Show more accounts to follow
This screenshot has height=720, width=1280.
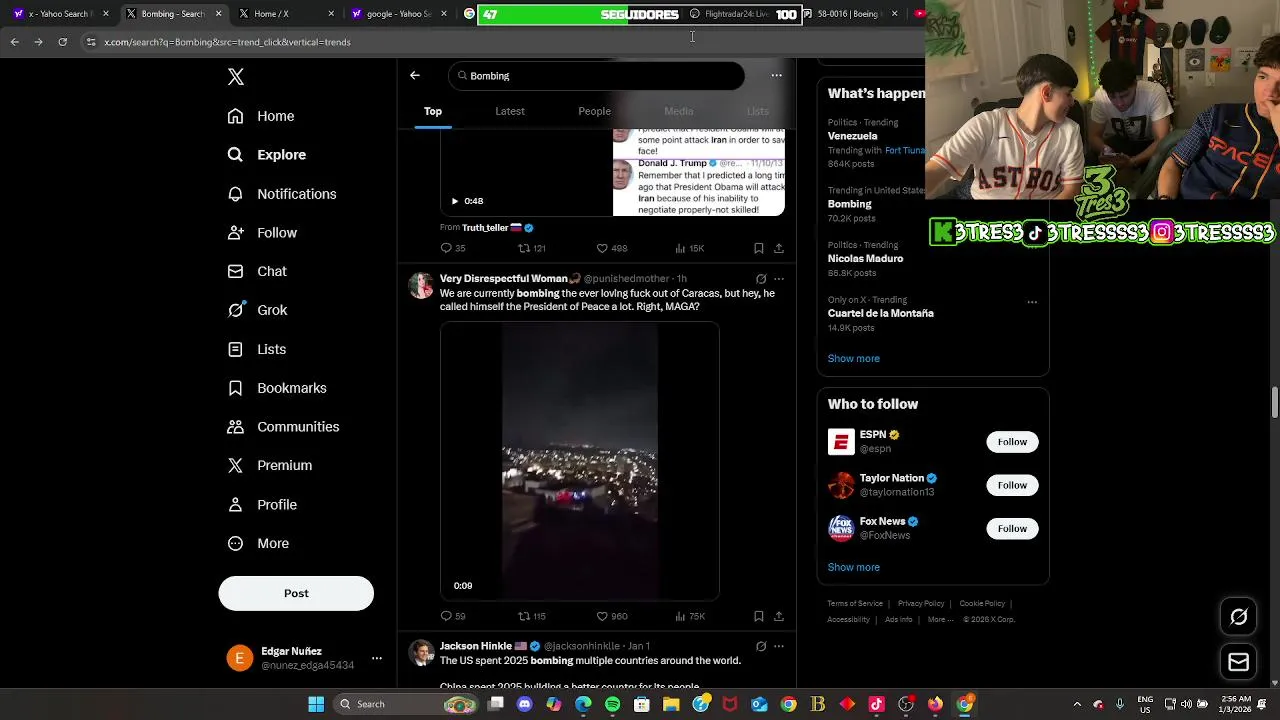point(853,567)
